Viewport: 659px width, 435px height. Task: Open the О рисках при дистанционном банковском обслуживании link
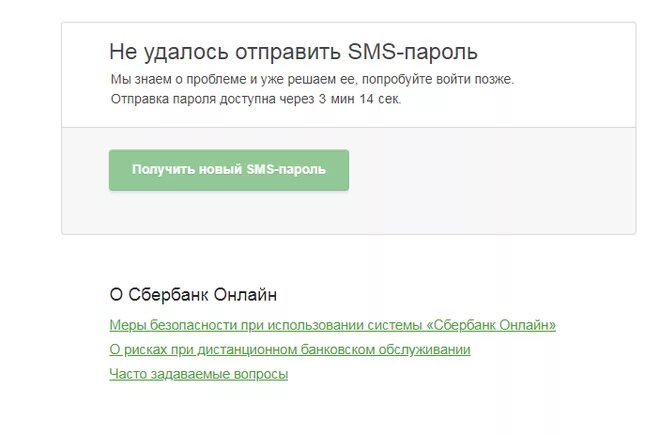point(290,349)
